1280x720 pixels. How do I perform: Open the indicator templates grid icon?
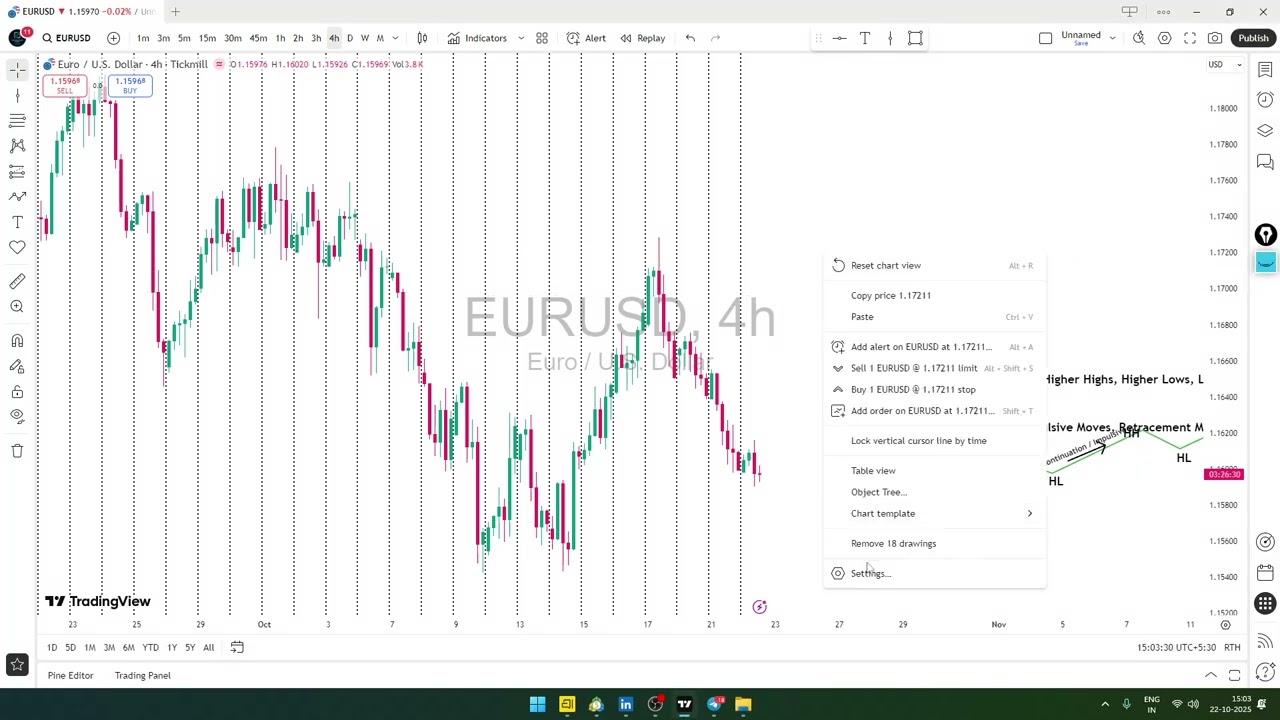click(542, 38)
